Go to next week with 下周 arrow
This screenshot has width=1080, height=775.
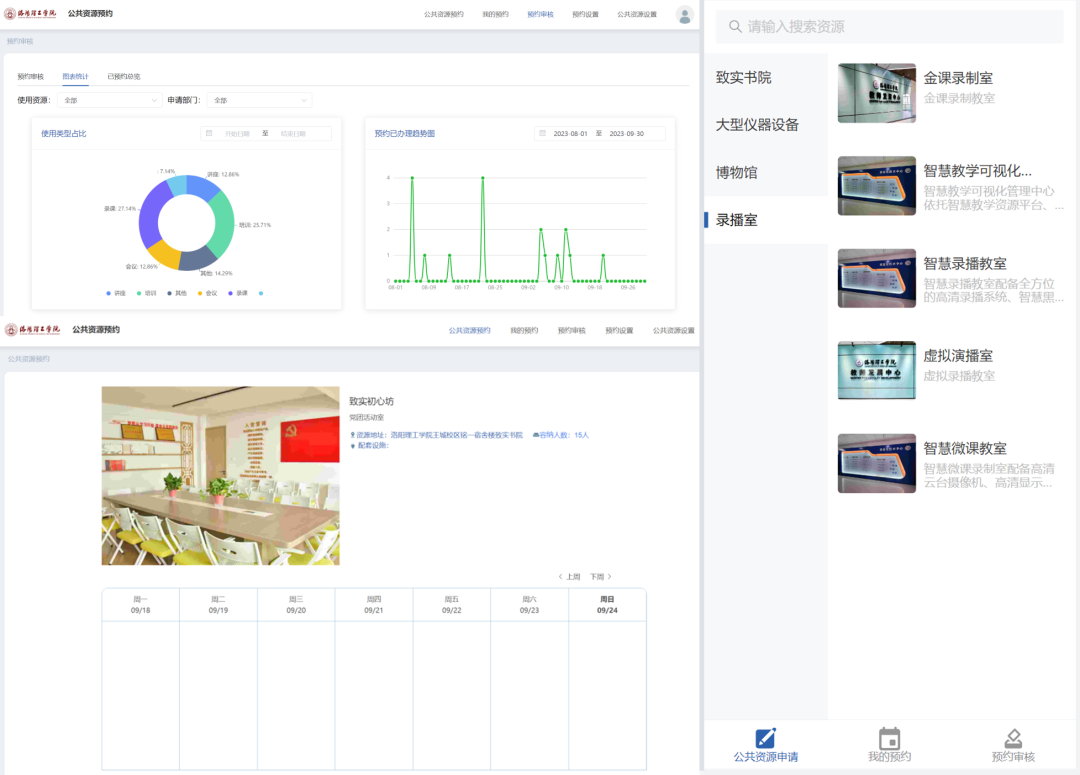(x=600, y=577)
